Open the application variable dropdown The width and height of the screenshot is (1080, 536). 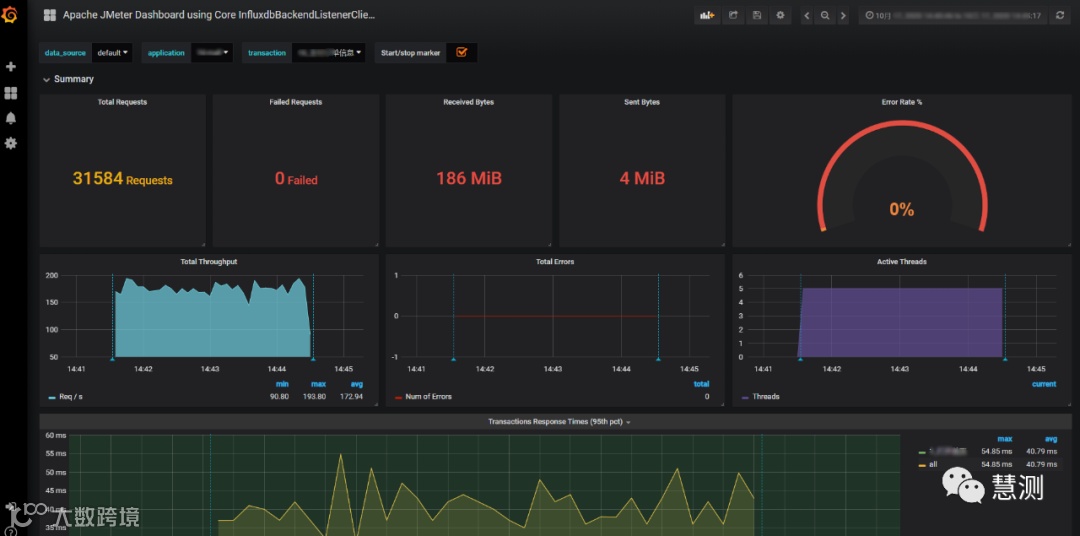tap(212, 53)
